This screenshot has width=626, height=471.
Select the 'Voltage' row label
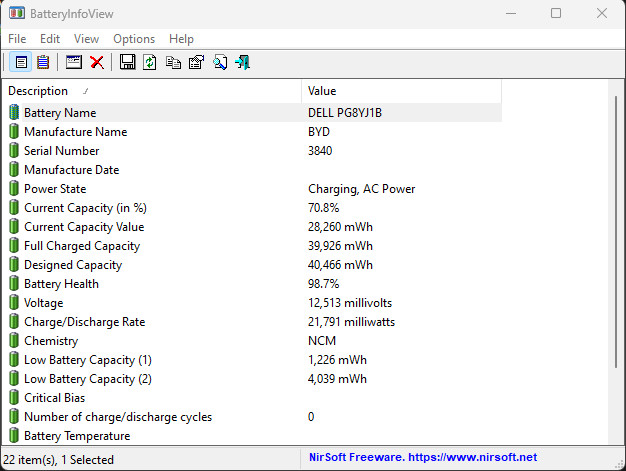44,303
